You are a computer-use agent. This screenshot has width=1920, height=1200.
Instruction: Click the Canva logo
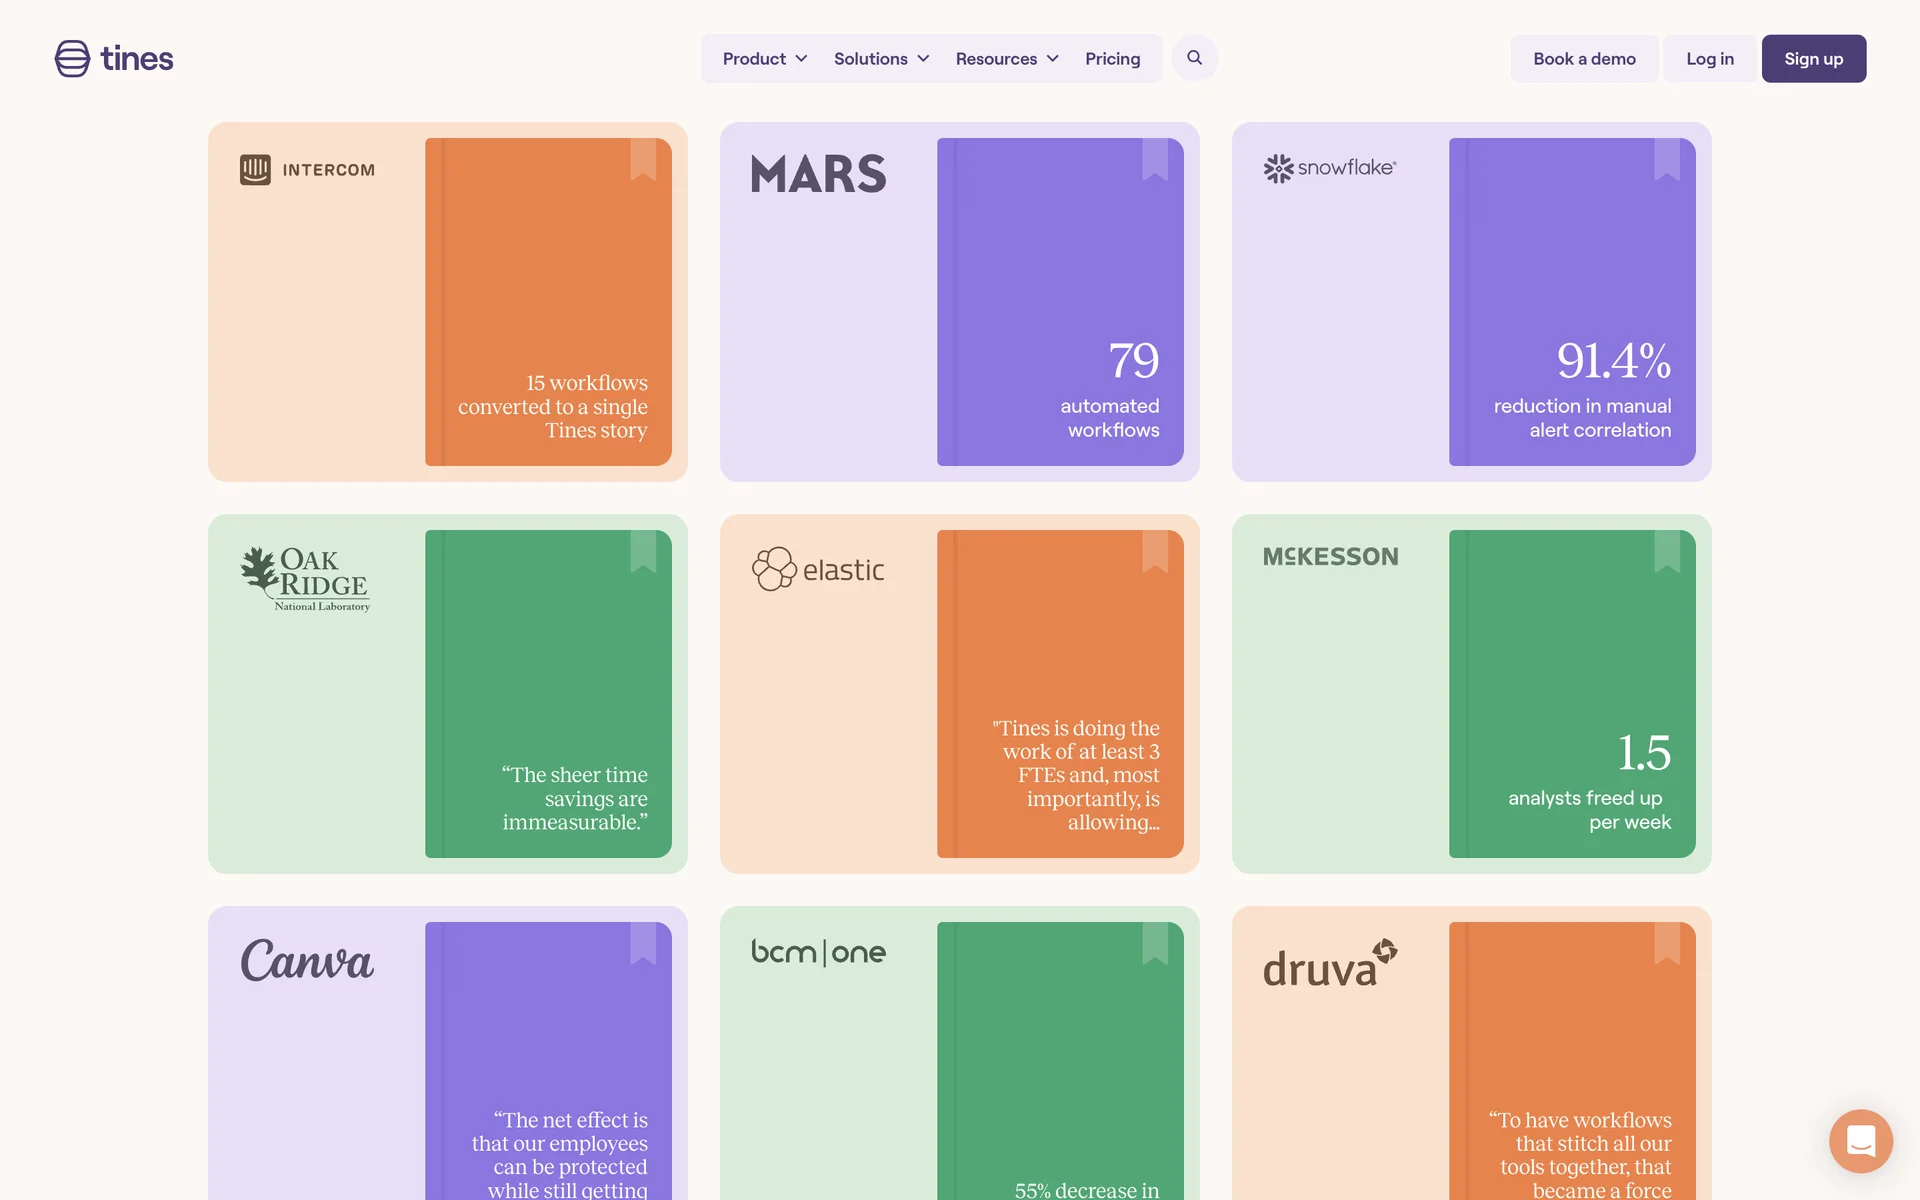click(306, 961)
